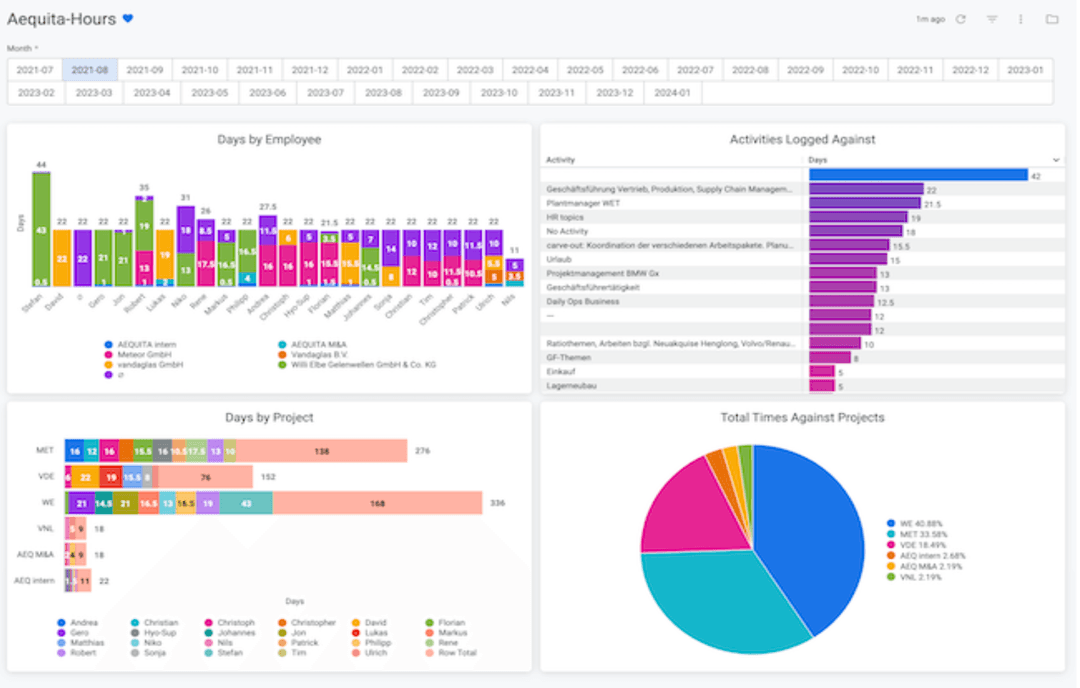
Task: Toggle Florian in the Days by Project legend
Action: (445, 623)
